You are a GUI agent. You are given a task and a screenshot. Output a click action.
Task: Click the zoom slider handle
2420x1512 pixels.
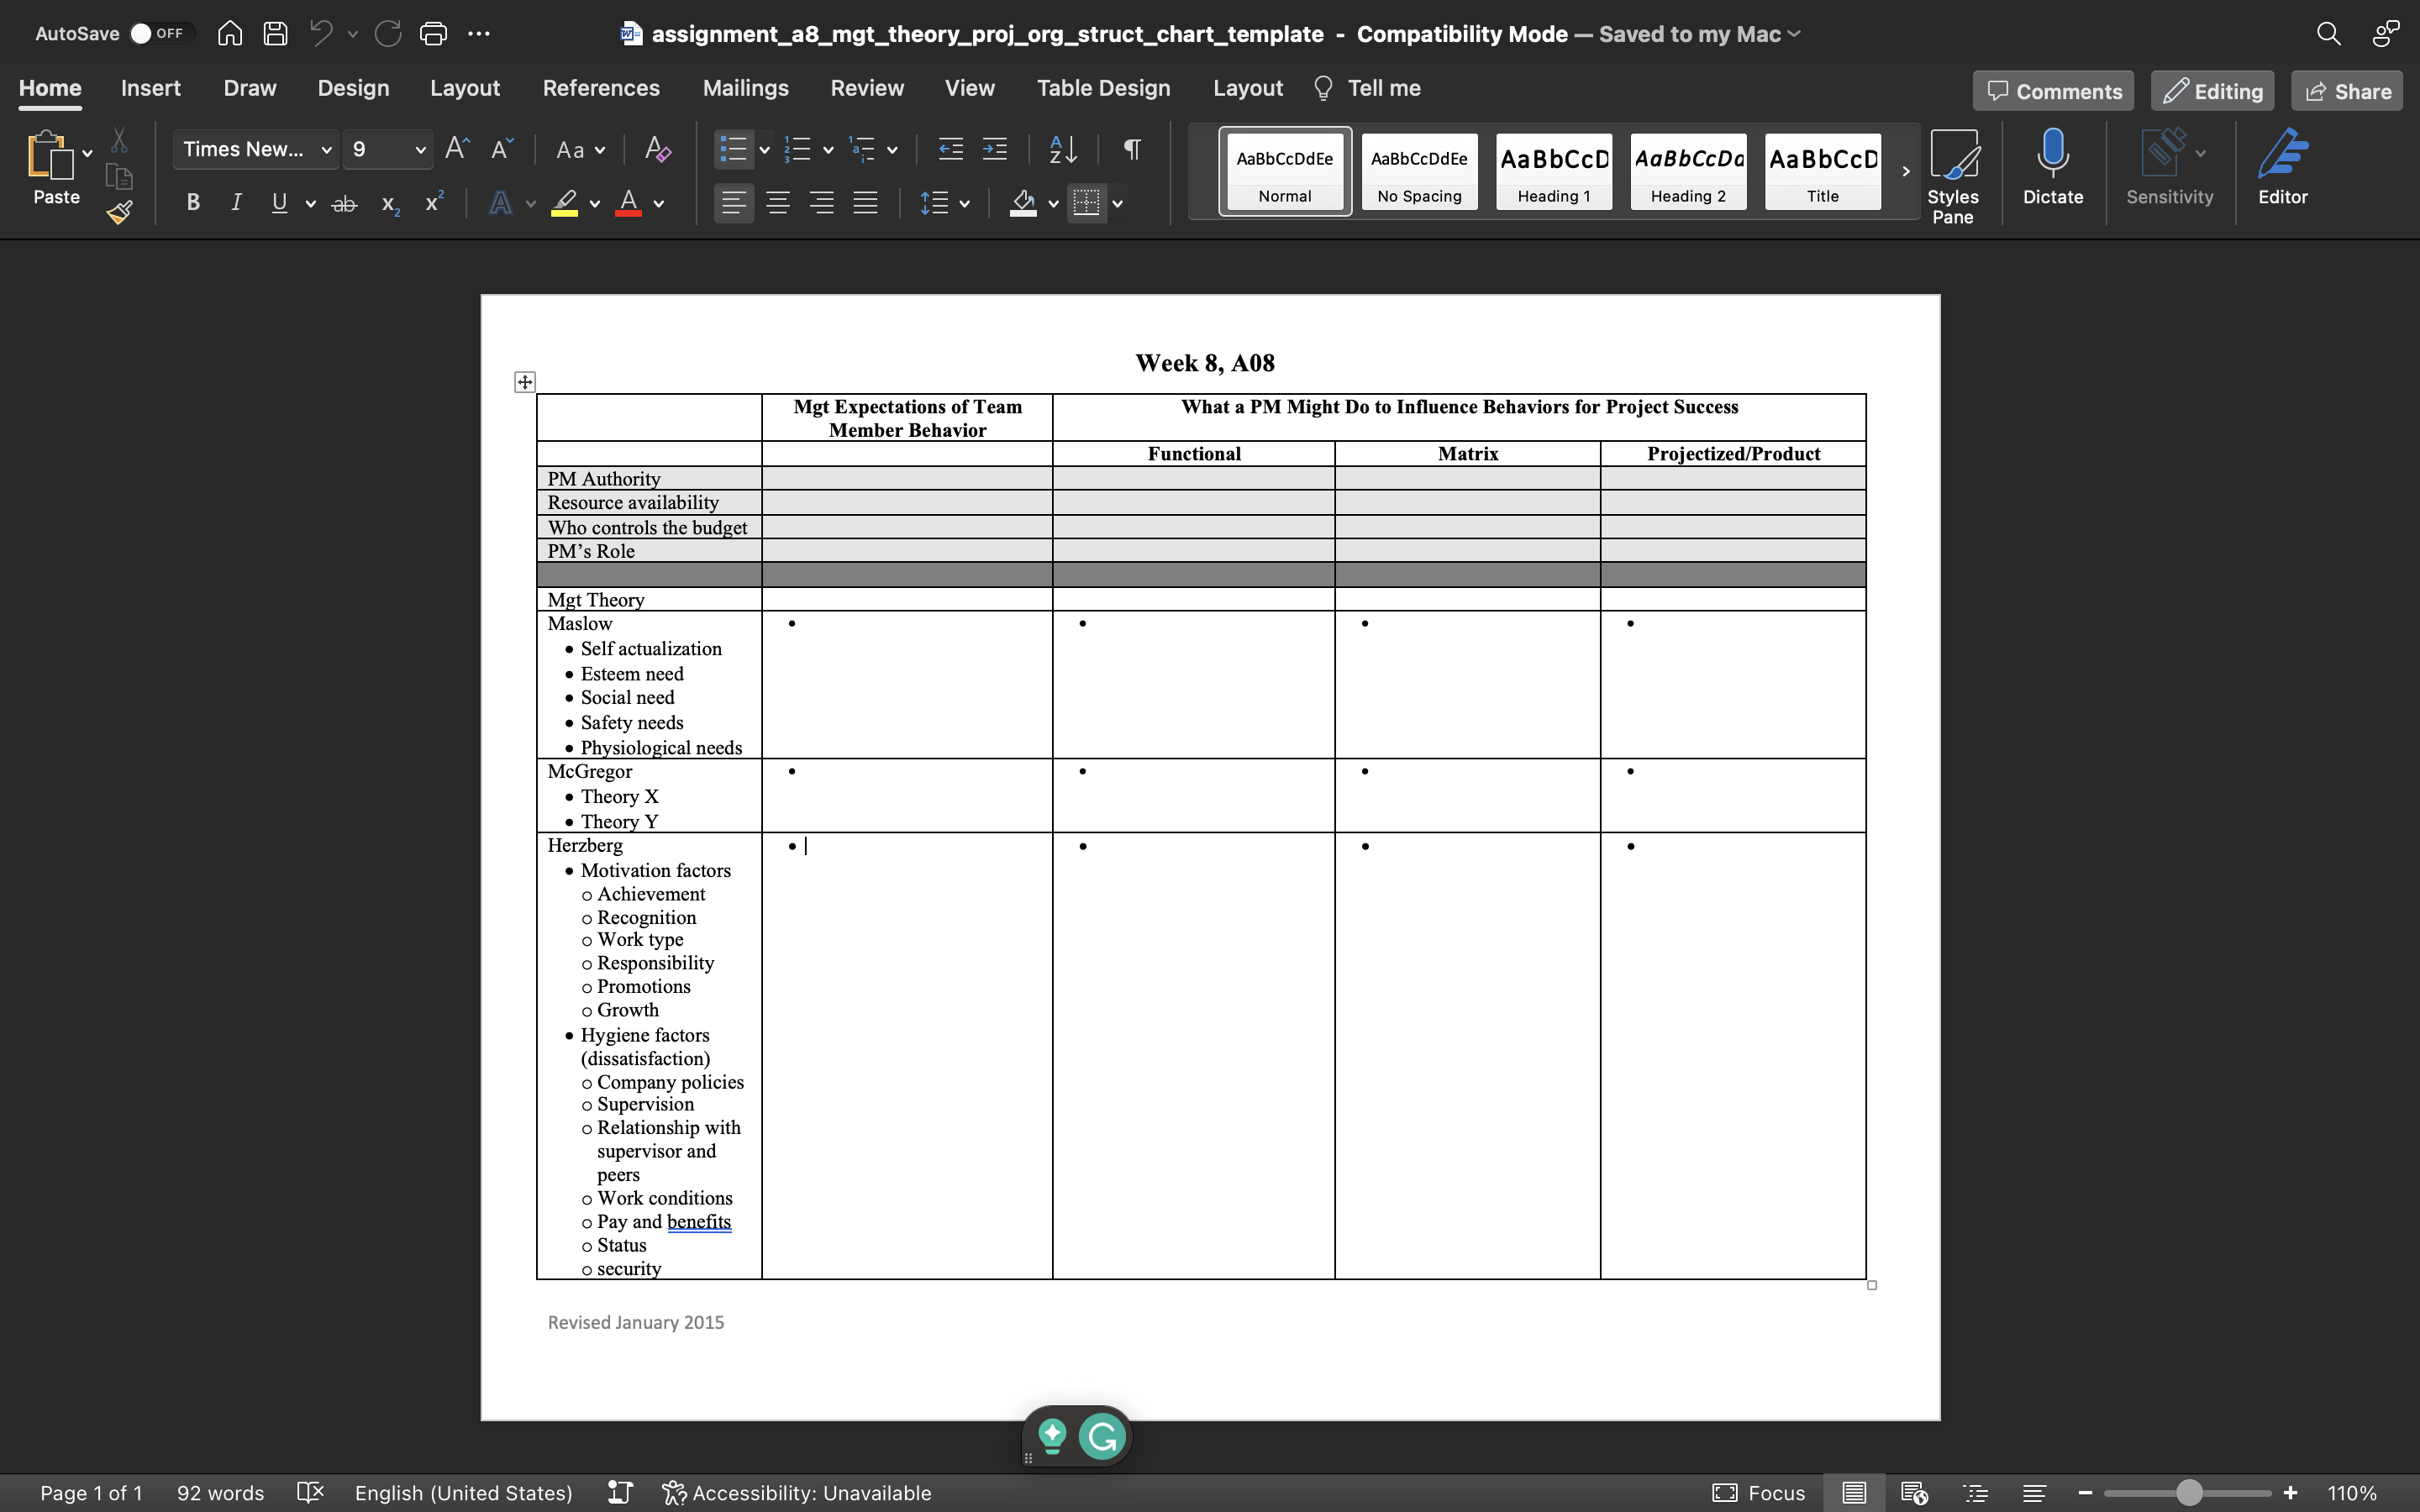tap(2189, 1493)
